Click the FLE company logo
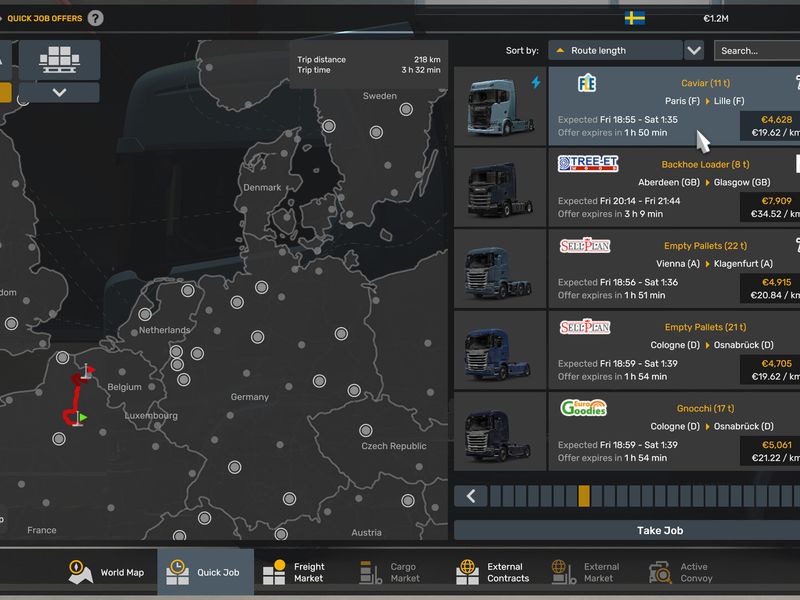Screen dimensions: 800x600 coord(587,83)
